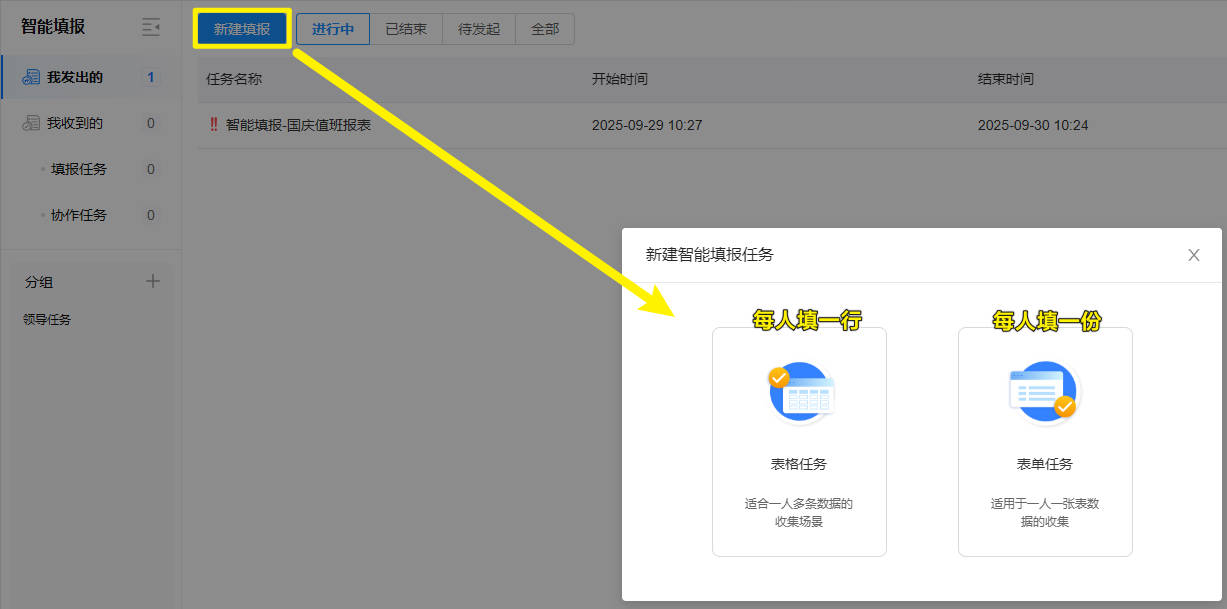The height and width of the screenshot is (609, 1227).
Task: Add a new group with plus icon
Action: click(153, 281)
